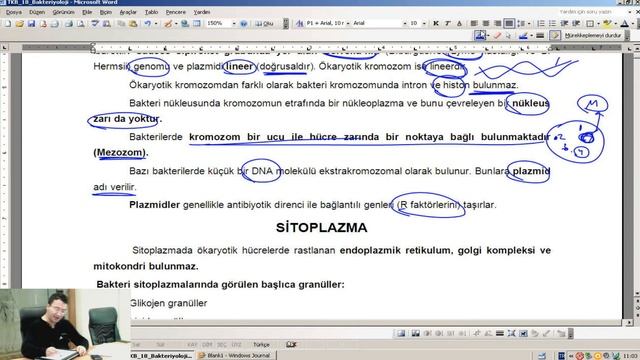Open the Ekle menu
Viewport: 640px width, 360px height.
87,12
